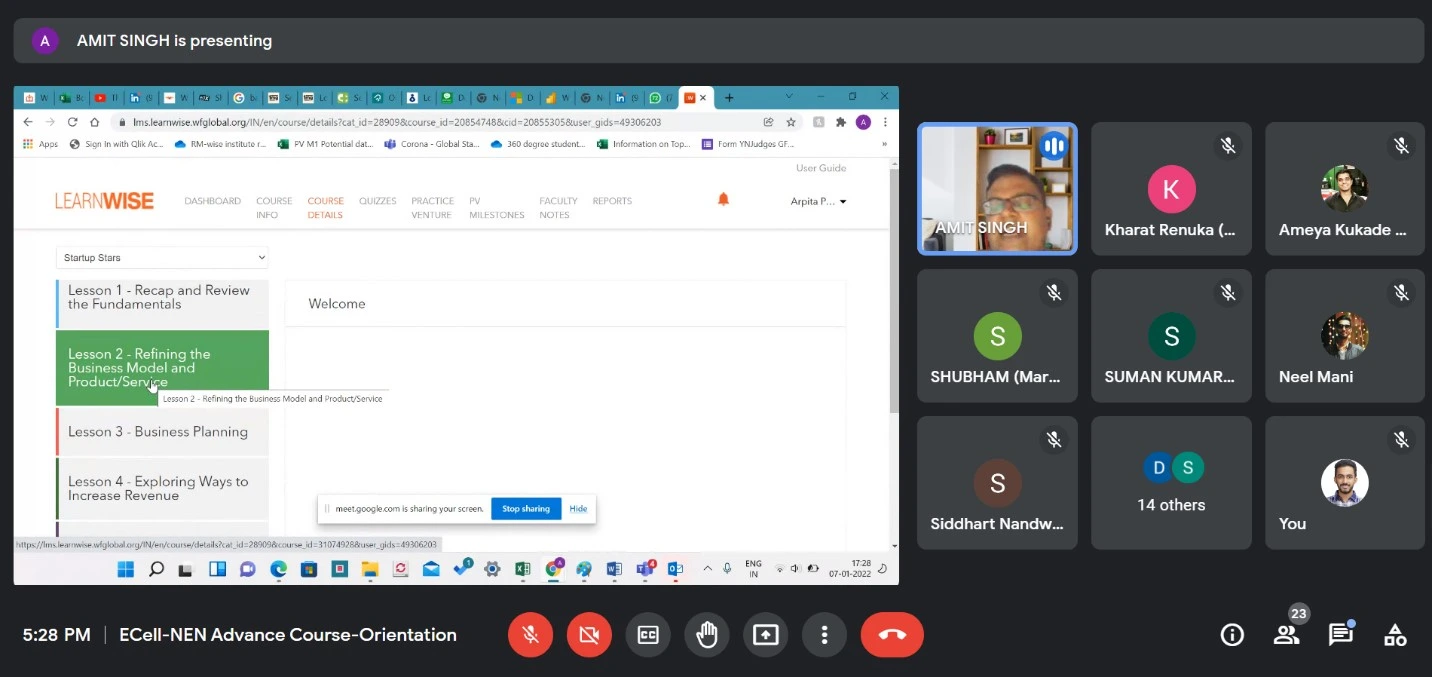
Task: Open REPORTS menu in shared page
Action: [x=612, y=201]
